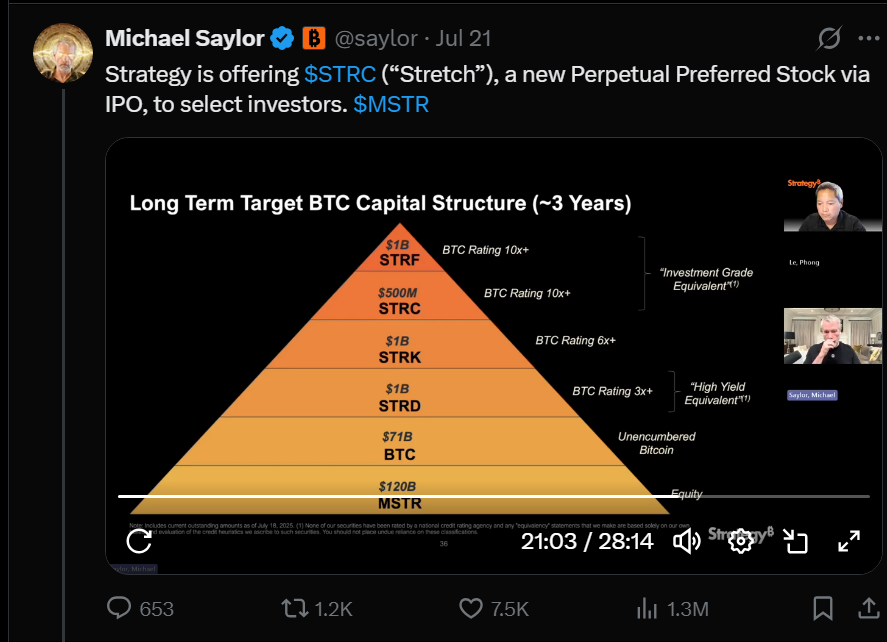Enable picture-in-picture video mode
The height and width of the screenshot is (642, 887).
point(795,541)
